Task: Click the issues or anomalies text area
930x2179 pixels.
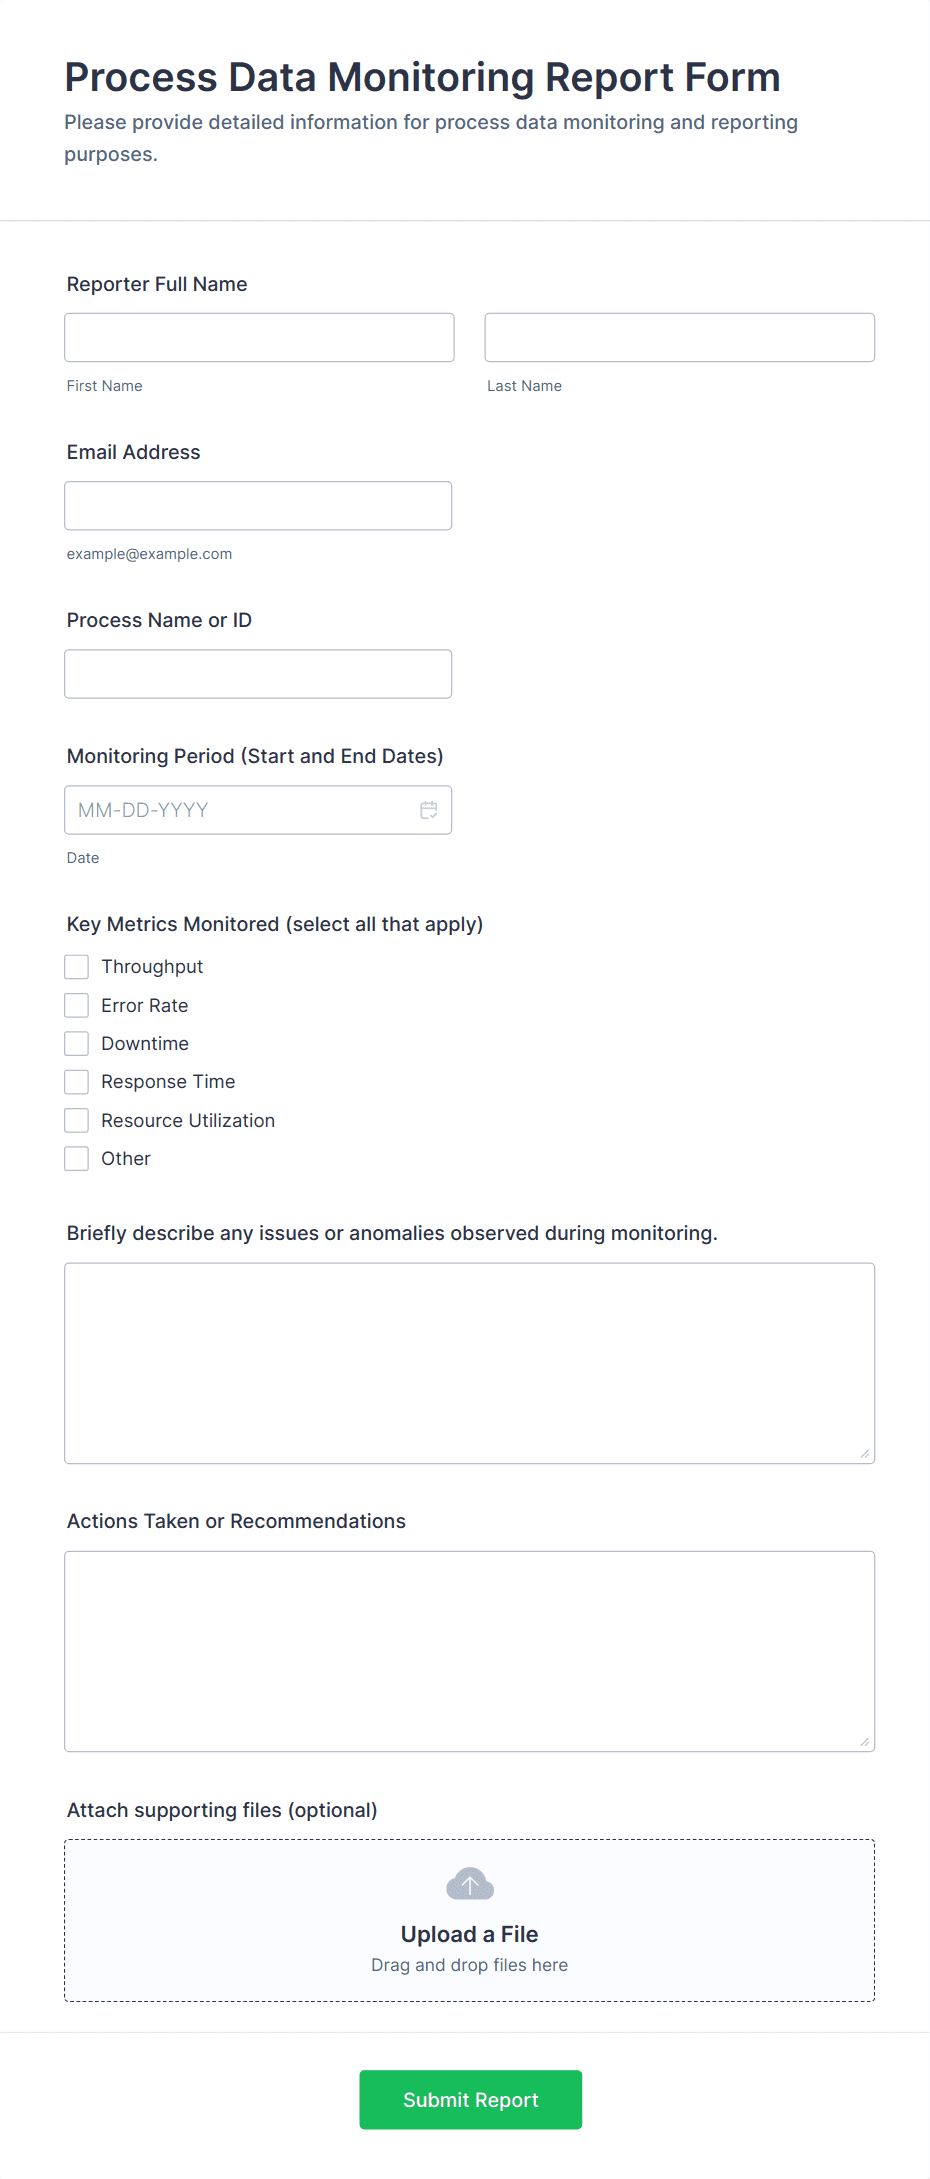Action: point(469,1360)
